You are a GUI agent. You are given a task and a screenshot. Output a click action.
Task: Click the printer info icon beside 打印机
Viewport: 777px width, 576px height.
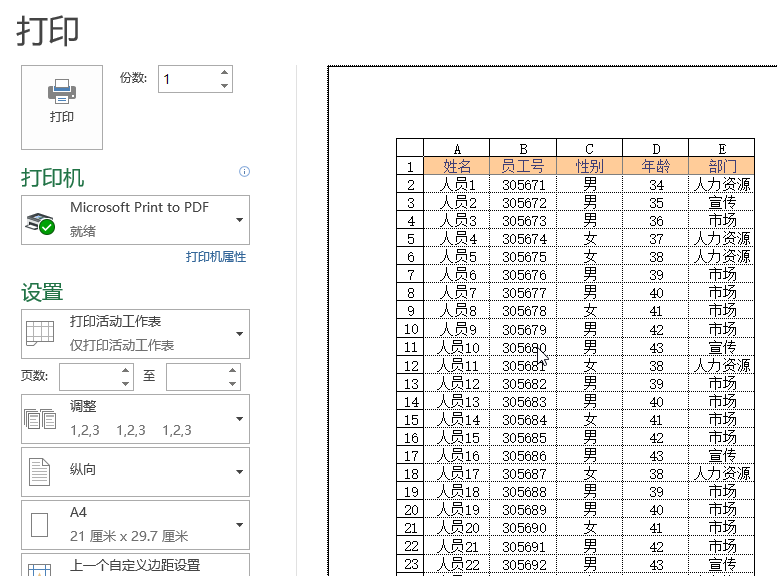click(244, 172)
